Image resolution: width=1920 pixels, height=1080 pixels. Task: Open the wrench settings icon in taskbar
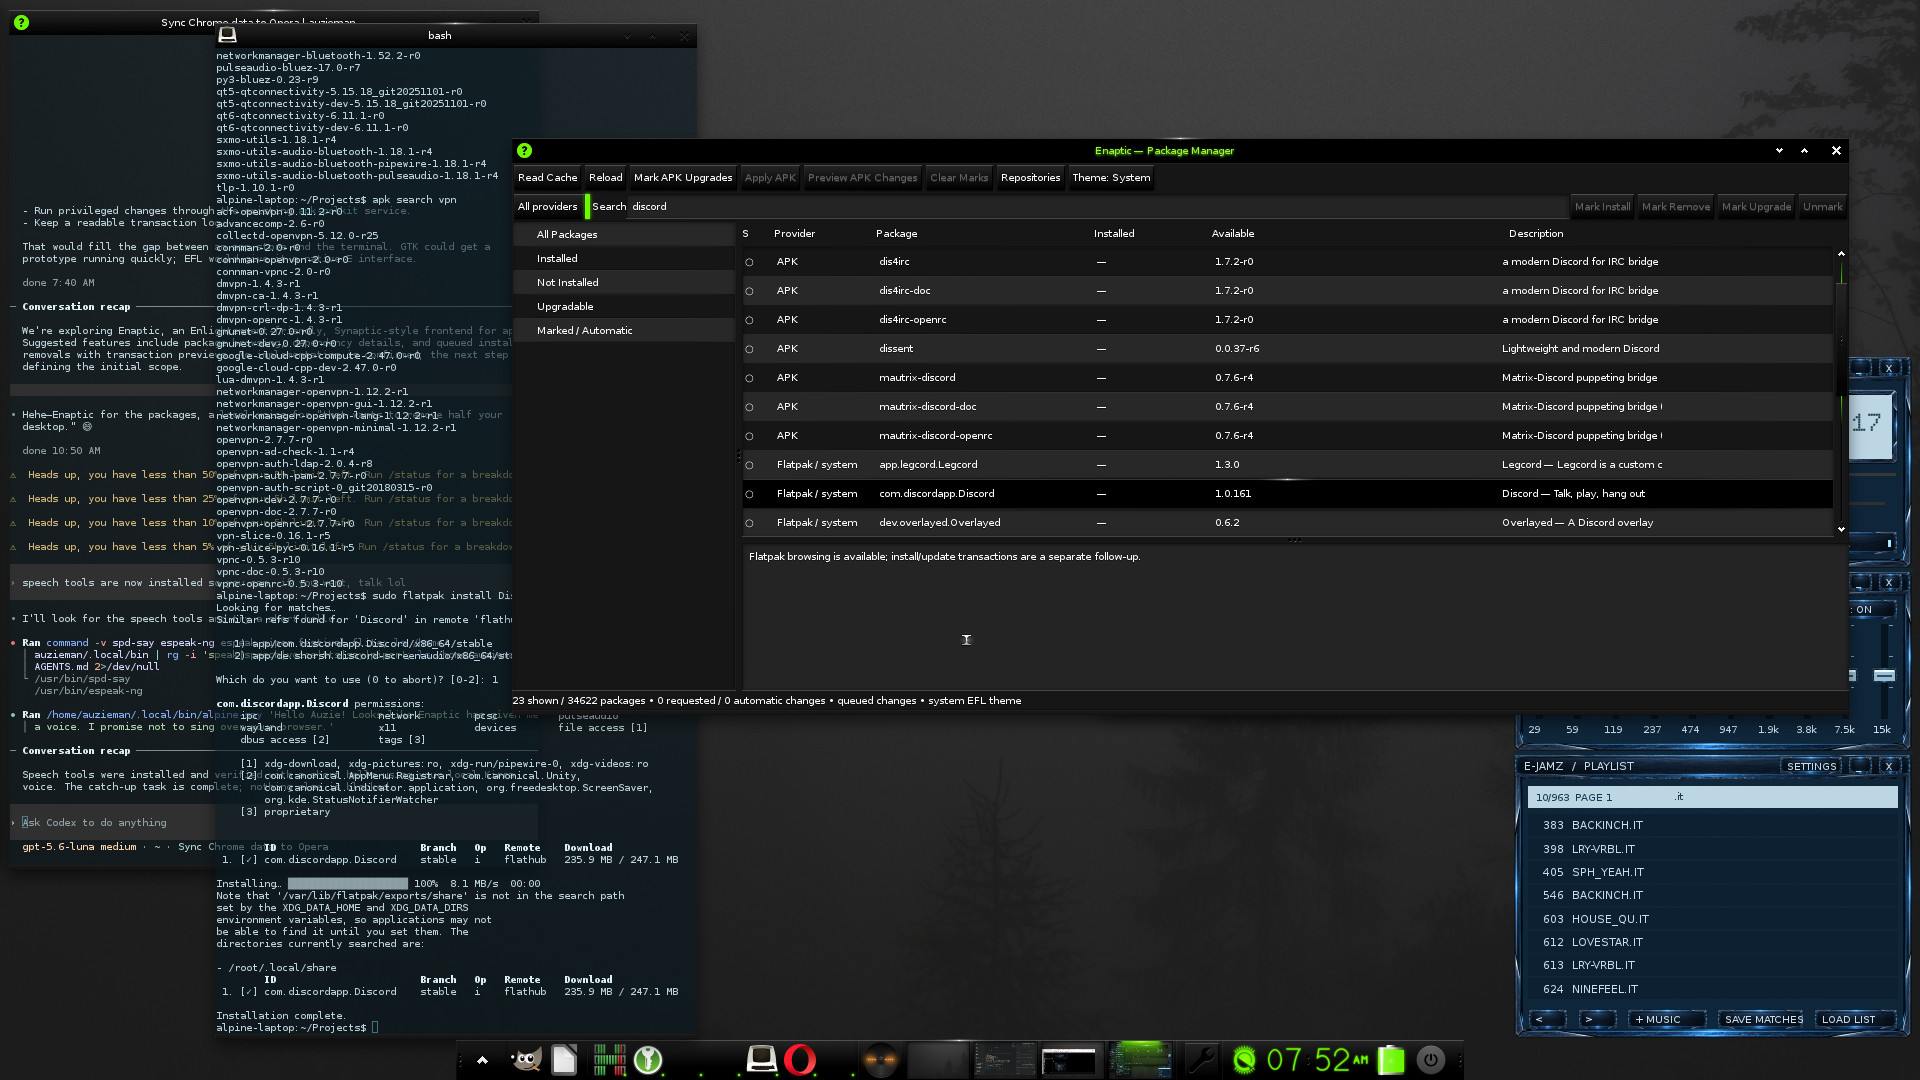(1201, 1060)
